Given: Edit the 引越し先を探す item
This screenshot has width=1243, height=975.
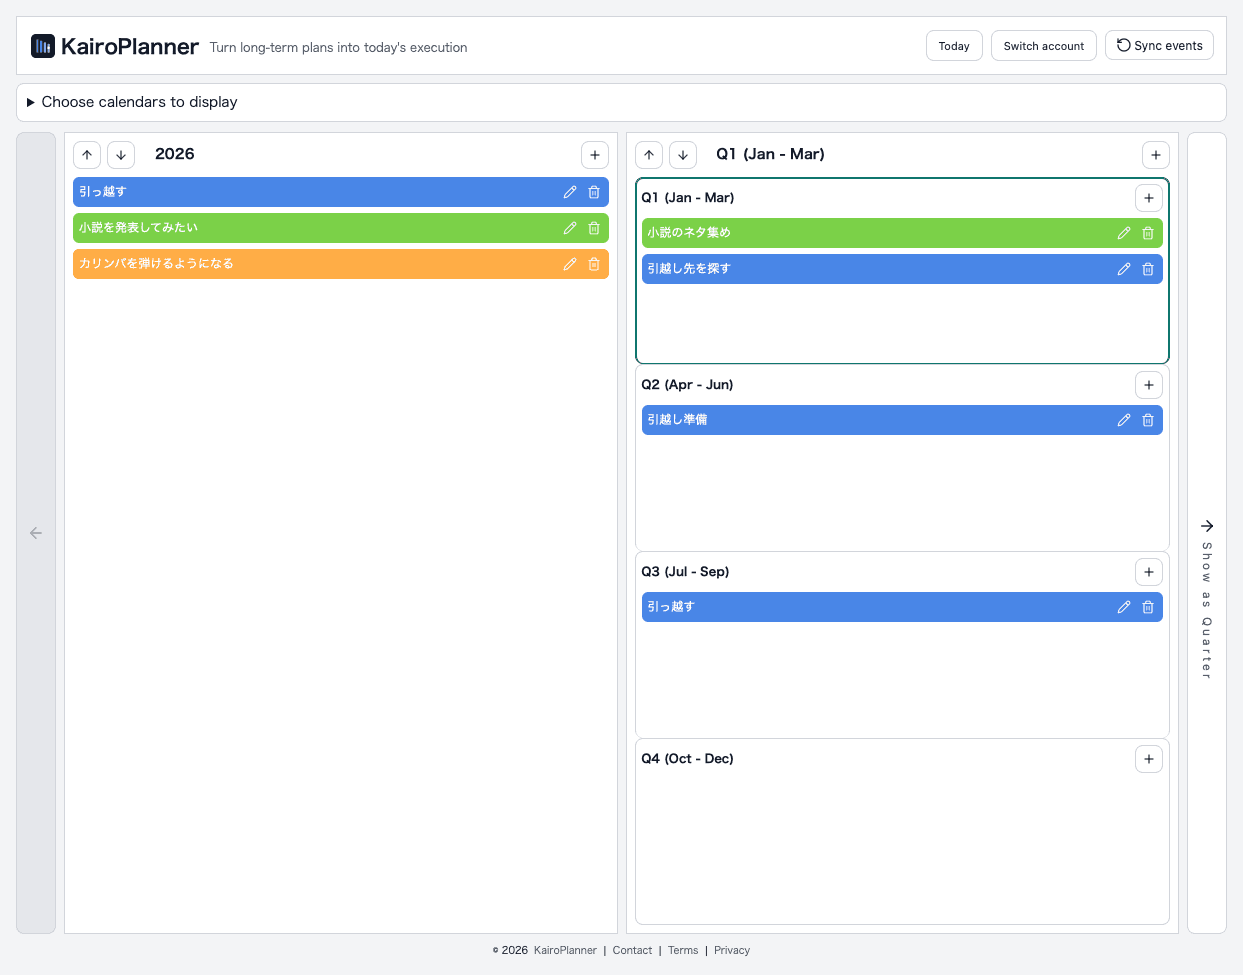Looking at the screenshot, I should [x=1124, y=269].
